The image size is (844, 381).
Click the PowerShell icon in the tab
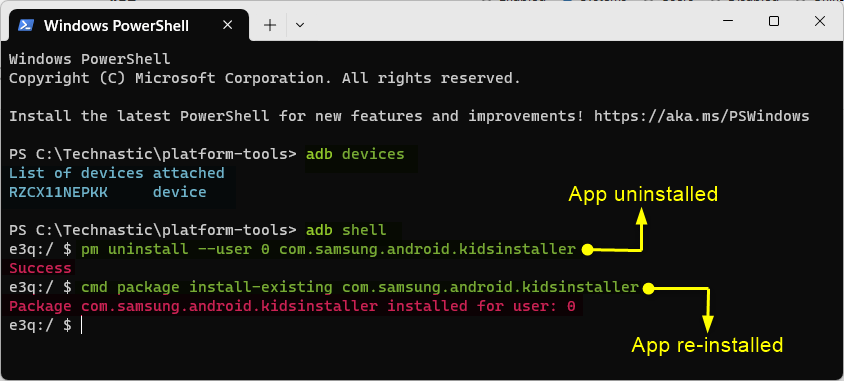pos(26,25)
